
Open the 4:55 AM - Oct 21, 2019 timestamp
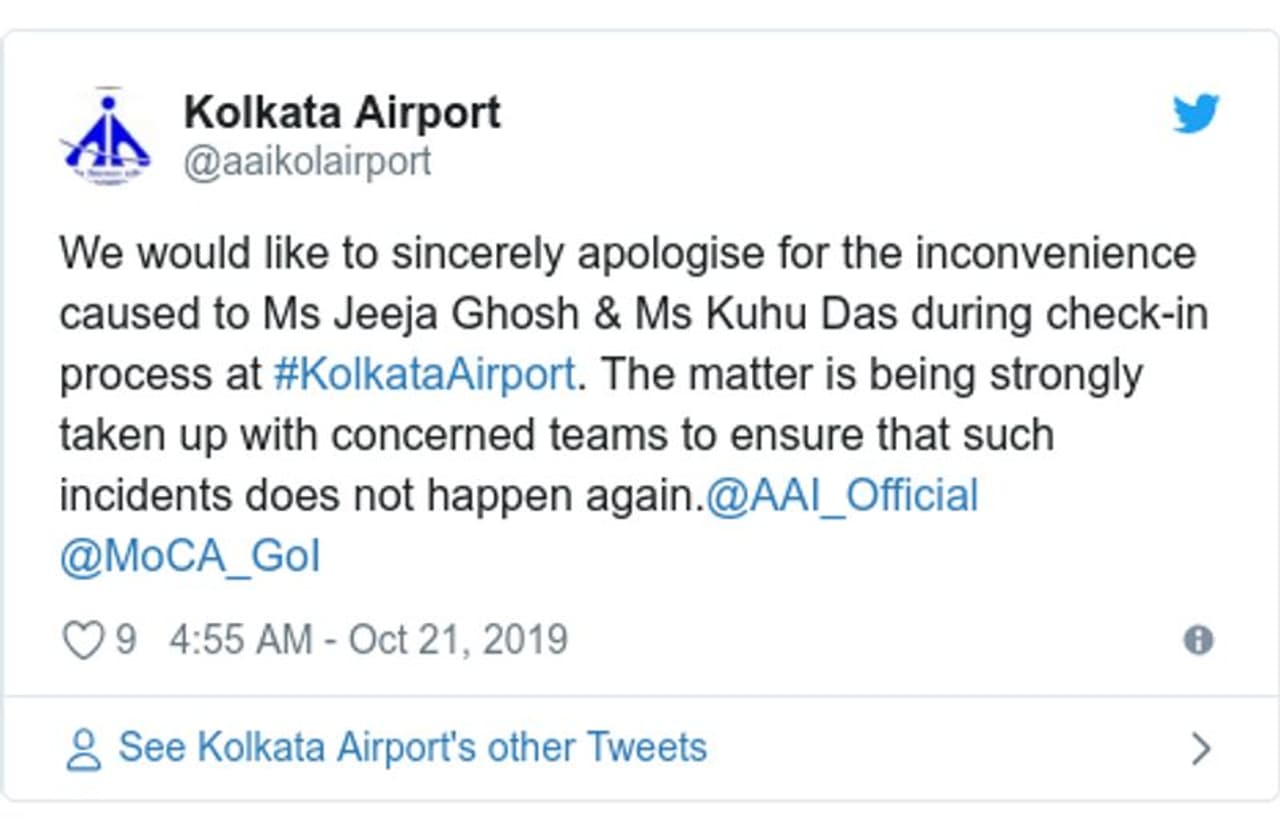click(368, 640)
